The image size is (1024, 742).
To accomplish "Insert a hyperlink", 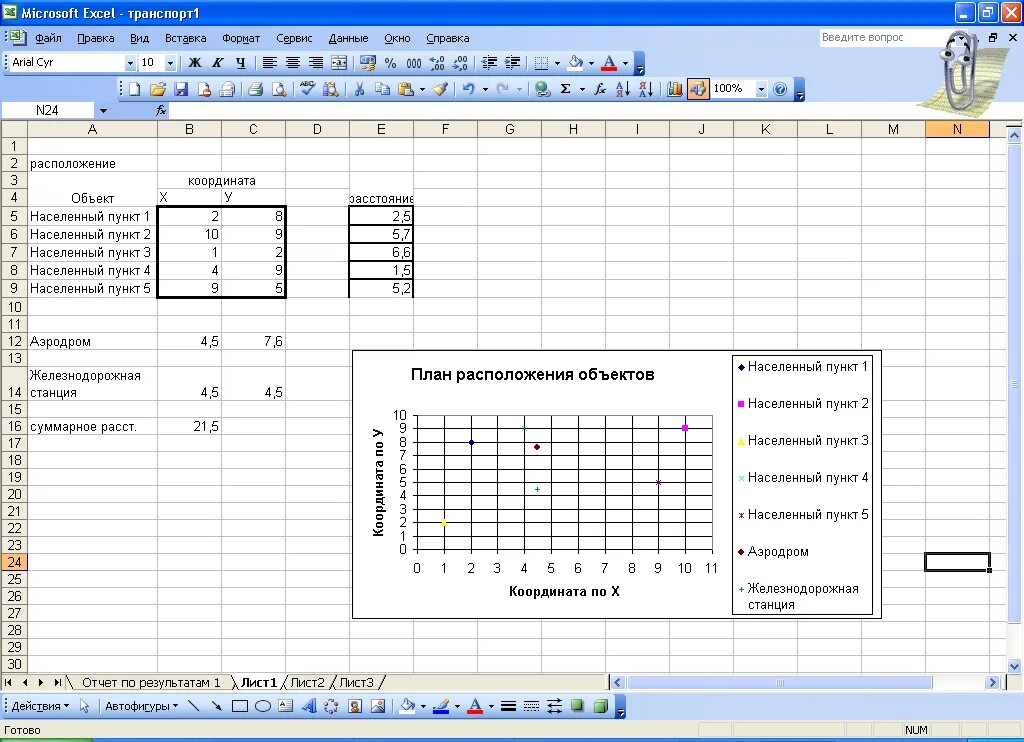I will coord(542,89).
